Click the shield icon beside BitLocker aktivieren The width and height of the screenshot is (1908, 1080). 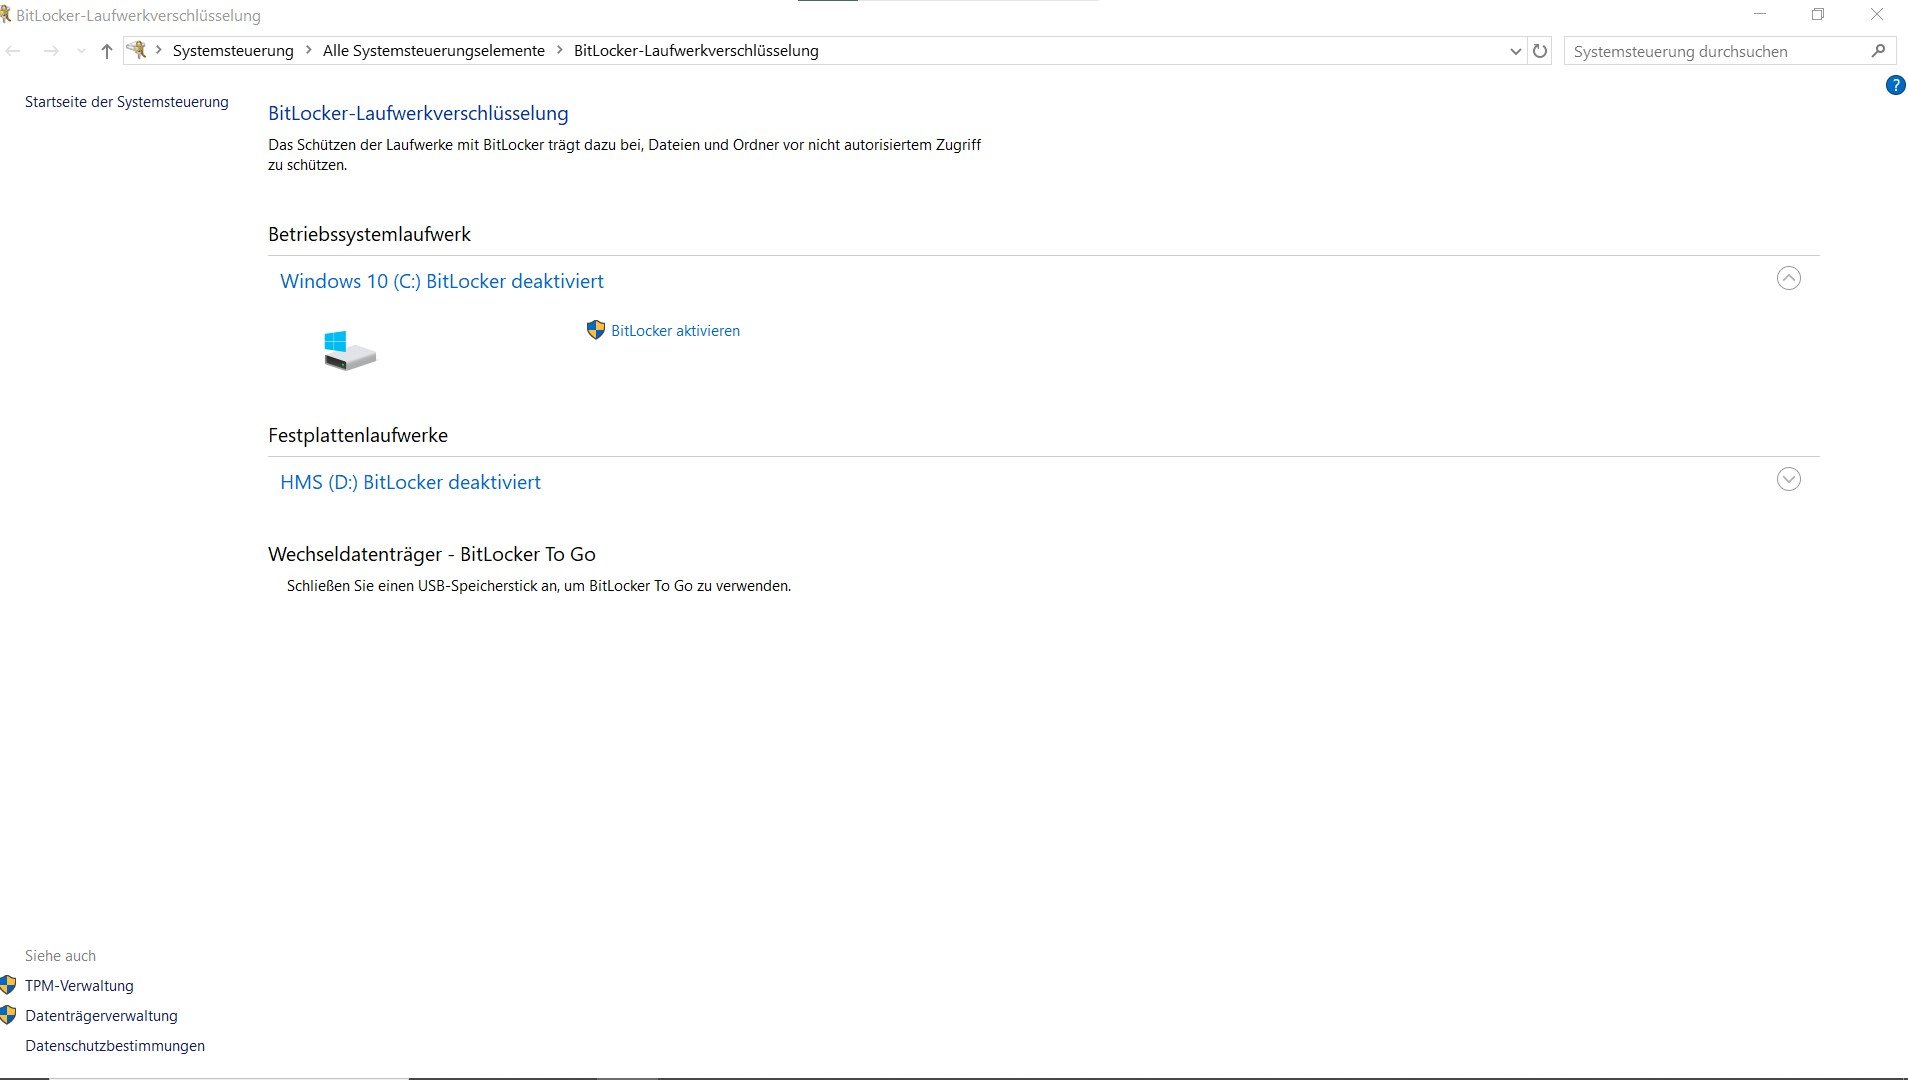point(596,330)
